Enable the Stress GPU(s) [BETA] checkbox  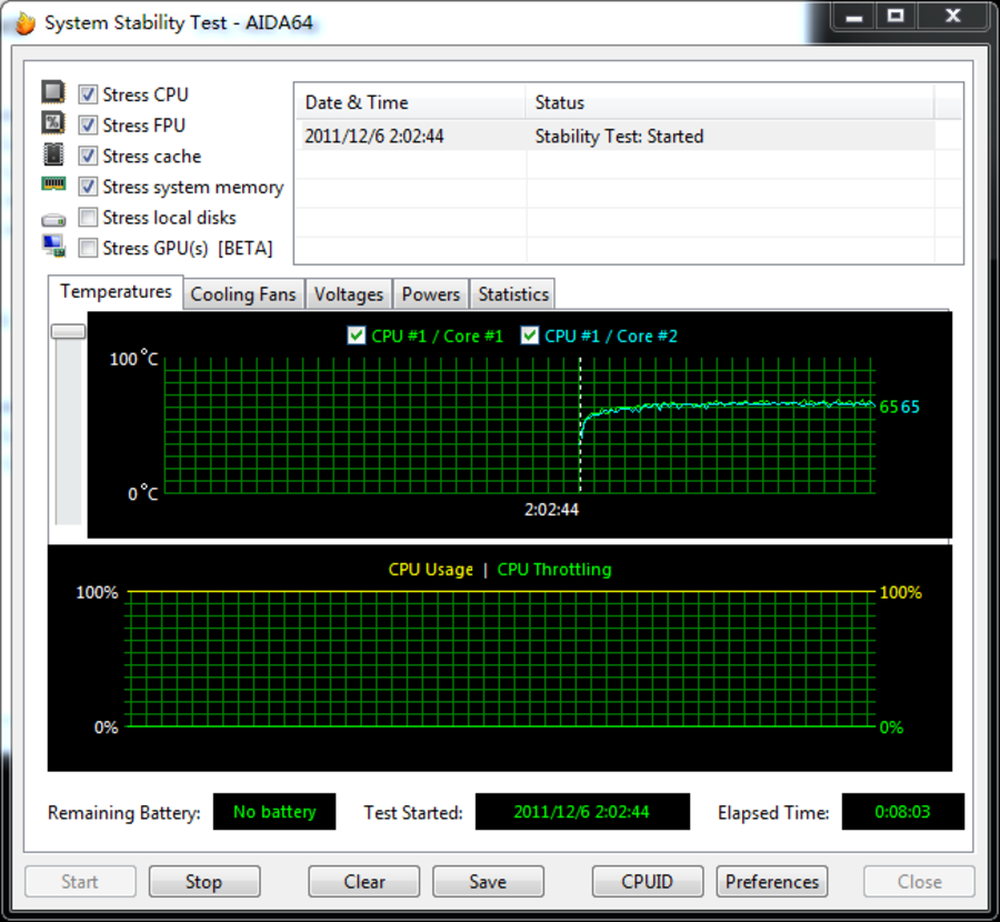tap(88, 247)
